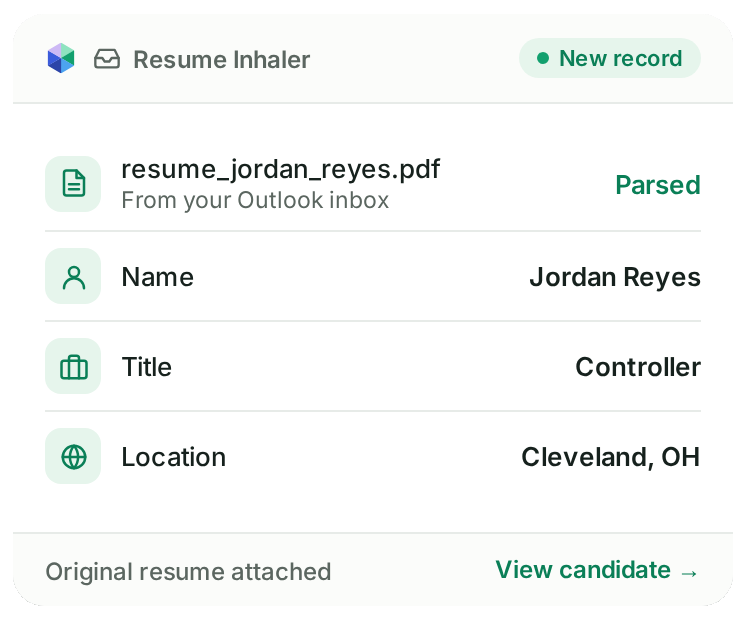The width and height of the screenshot is (748, 619).
Task: Select the resume_jordan_reyes.pdf file name
Action: (x=280, y=169)
